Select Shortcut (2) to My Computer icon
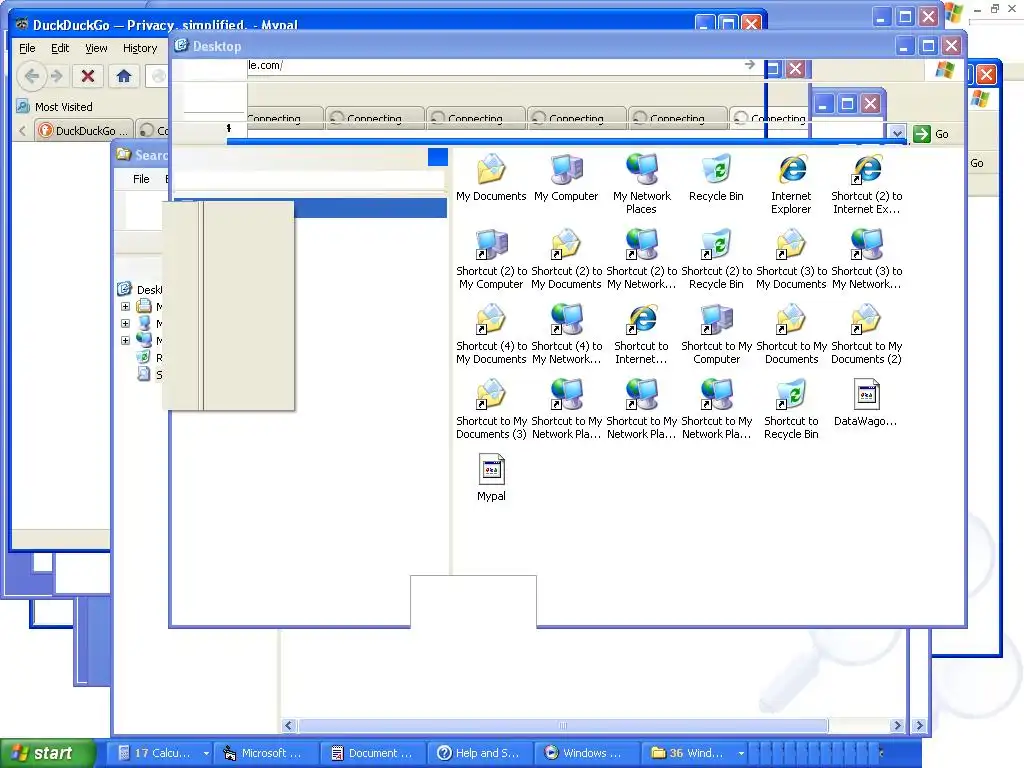The width and height of the screenshot is (1024, 768). pyautogui.click(x=491, y=259)
